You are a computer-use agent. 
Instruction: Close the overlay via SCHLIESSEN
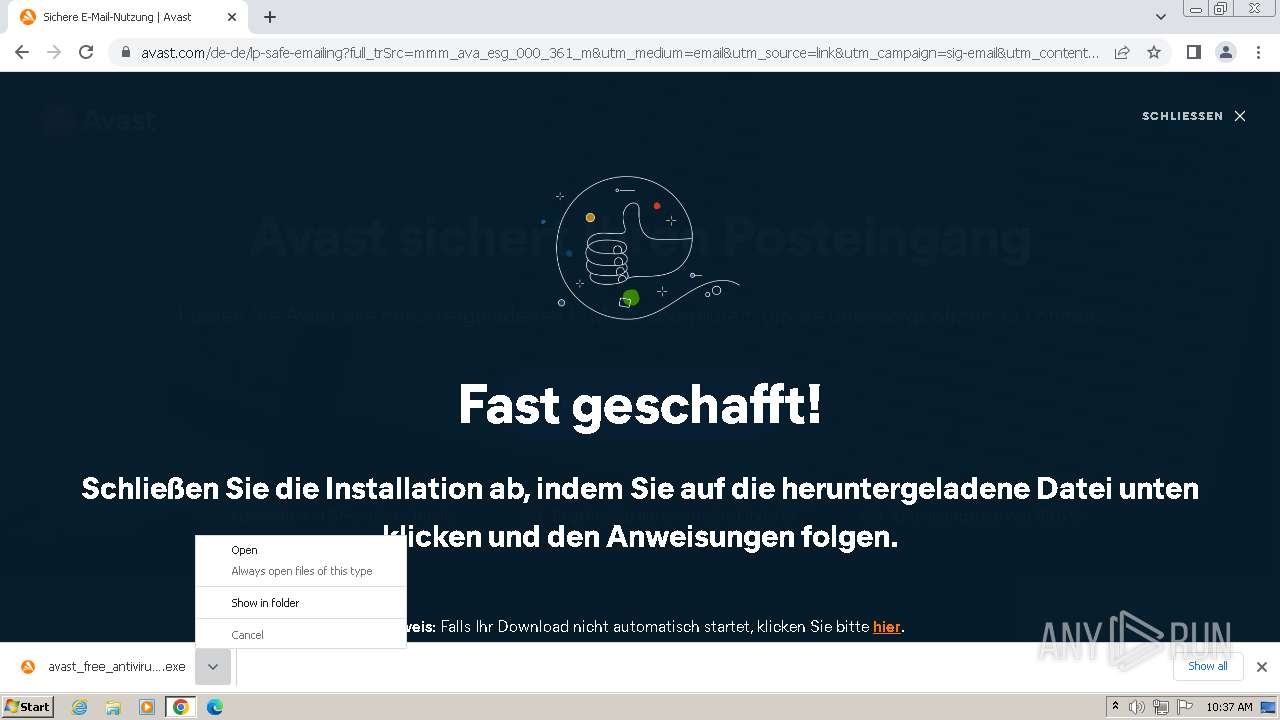(x=1194, y=116)
